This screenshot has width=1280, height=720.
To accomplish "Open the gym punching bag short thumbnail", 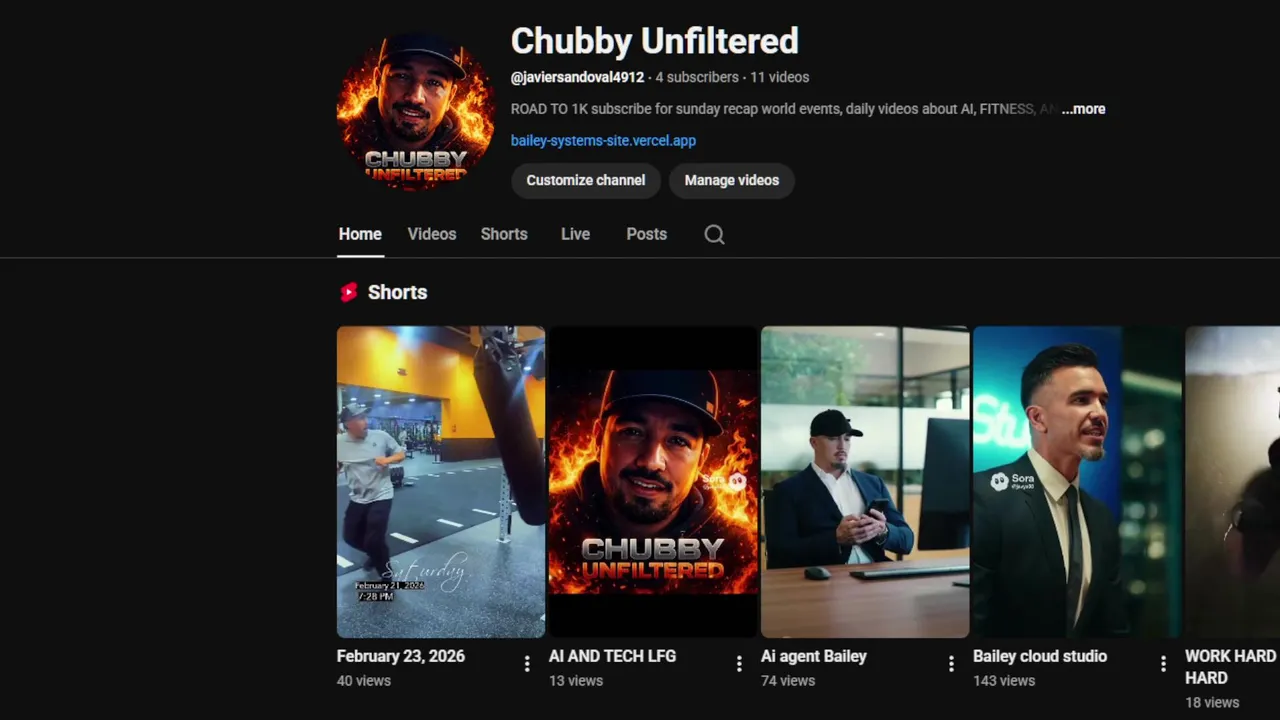I will tap(441, 482).
